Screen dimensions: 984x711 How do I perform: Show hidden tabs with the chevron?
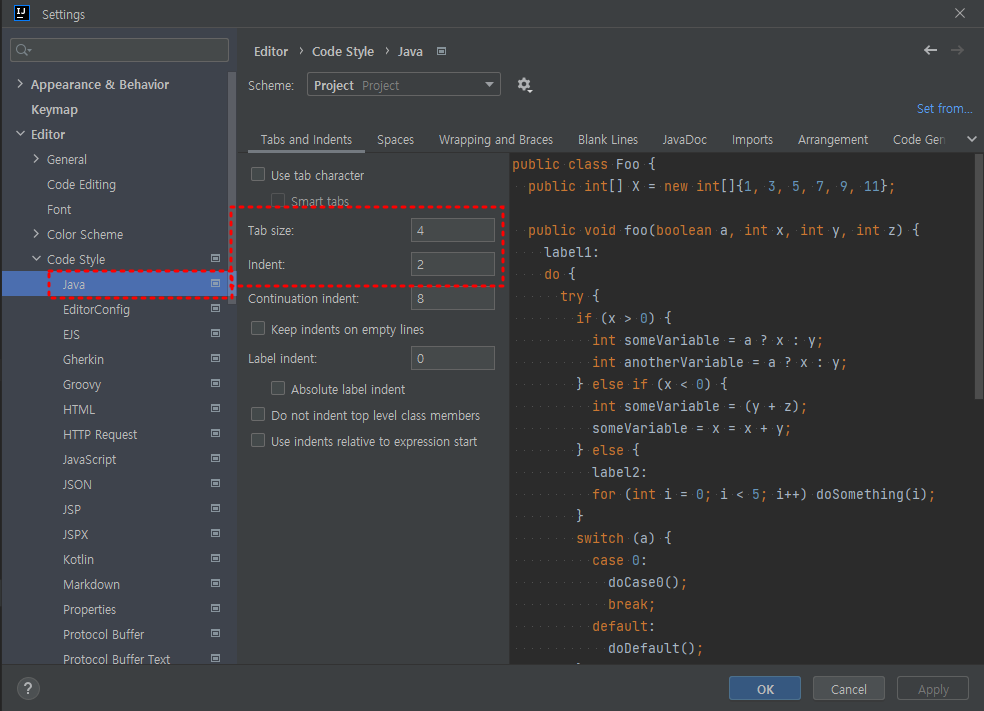click(971, 139)
